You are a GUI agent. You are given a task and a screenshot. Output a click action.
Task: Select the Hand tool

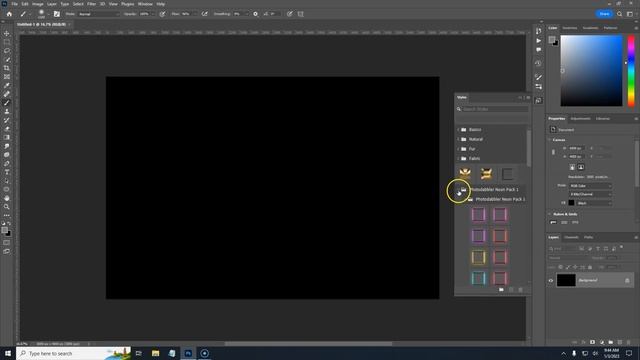[7, 198]
